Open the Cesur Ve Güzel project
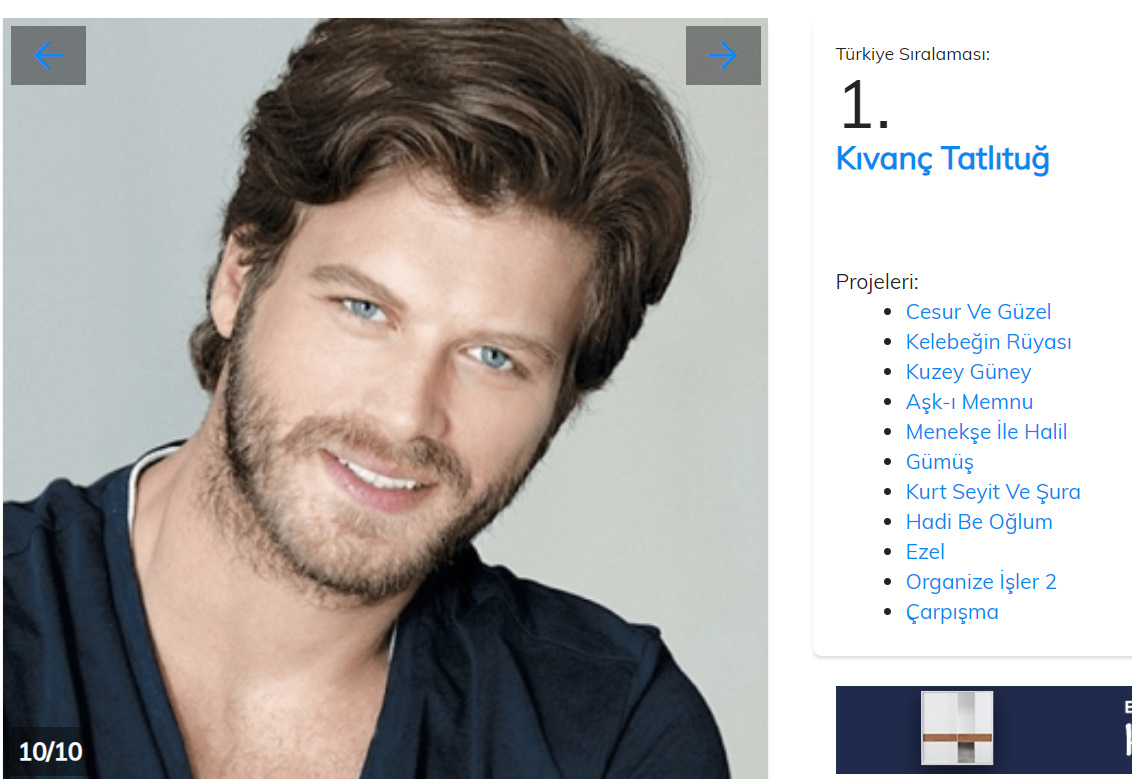Image resolution: width=1132 pixels, height=779 pixels. 978,312
